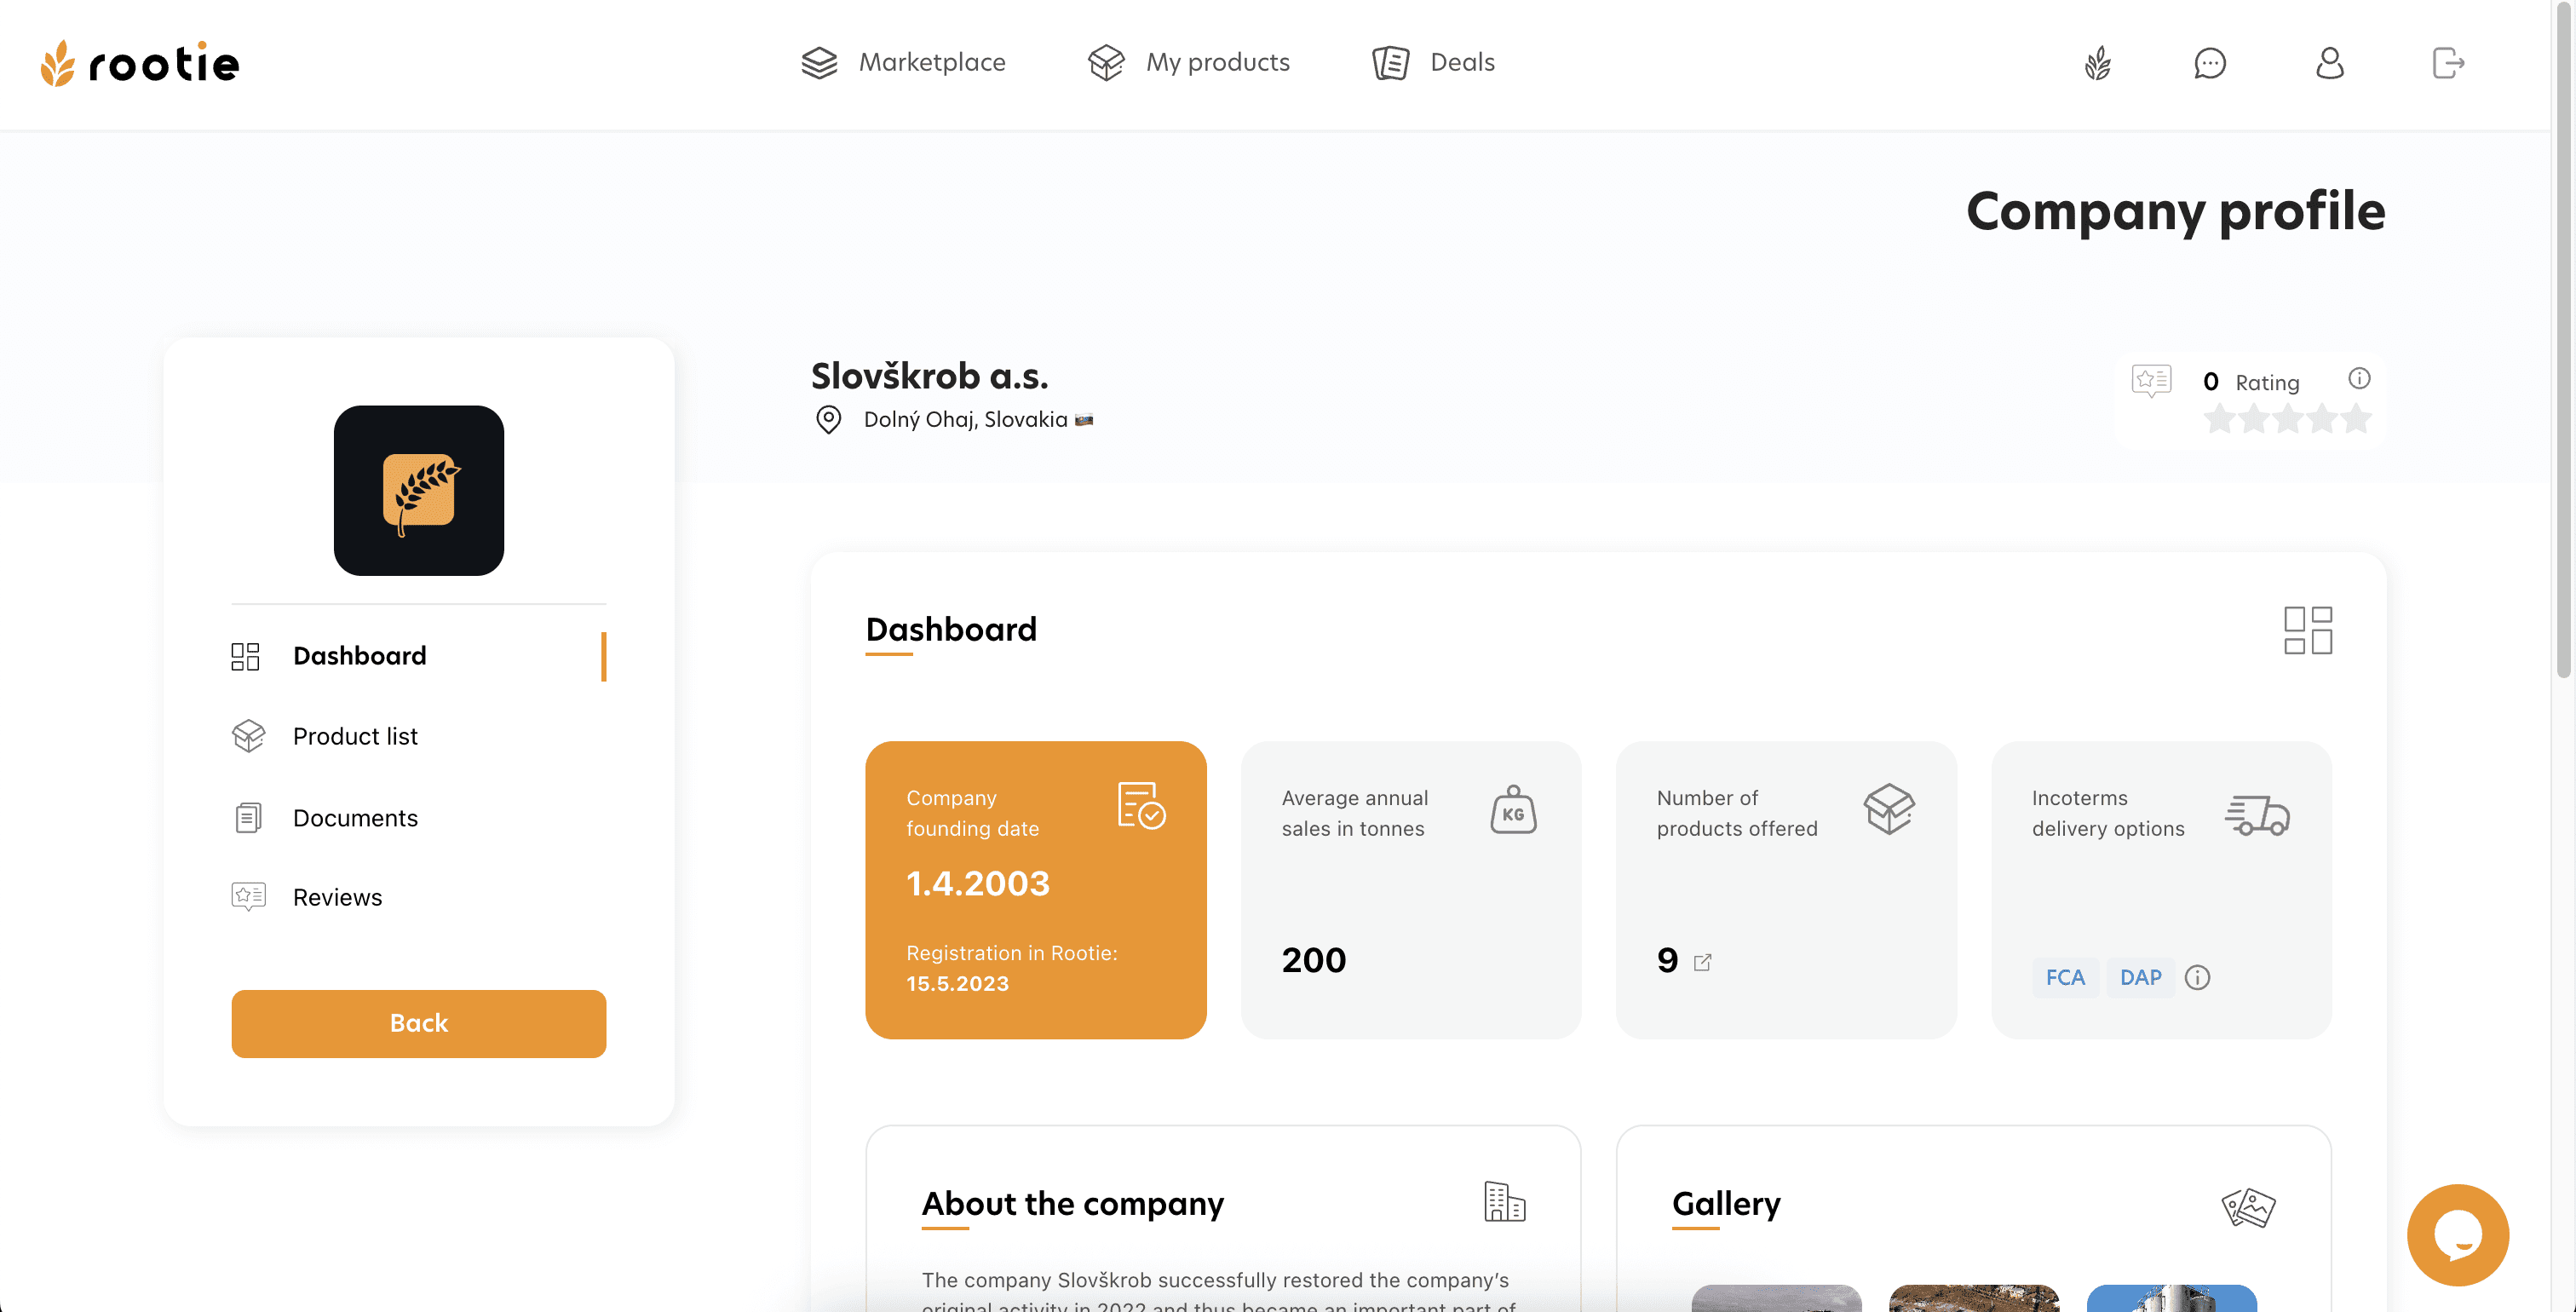Click the Dolný Ohaj, Slovakia location text

pyautogui.click(x=966, y=420)
